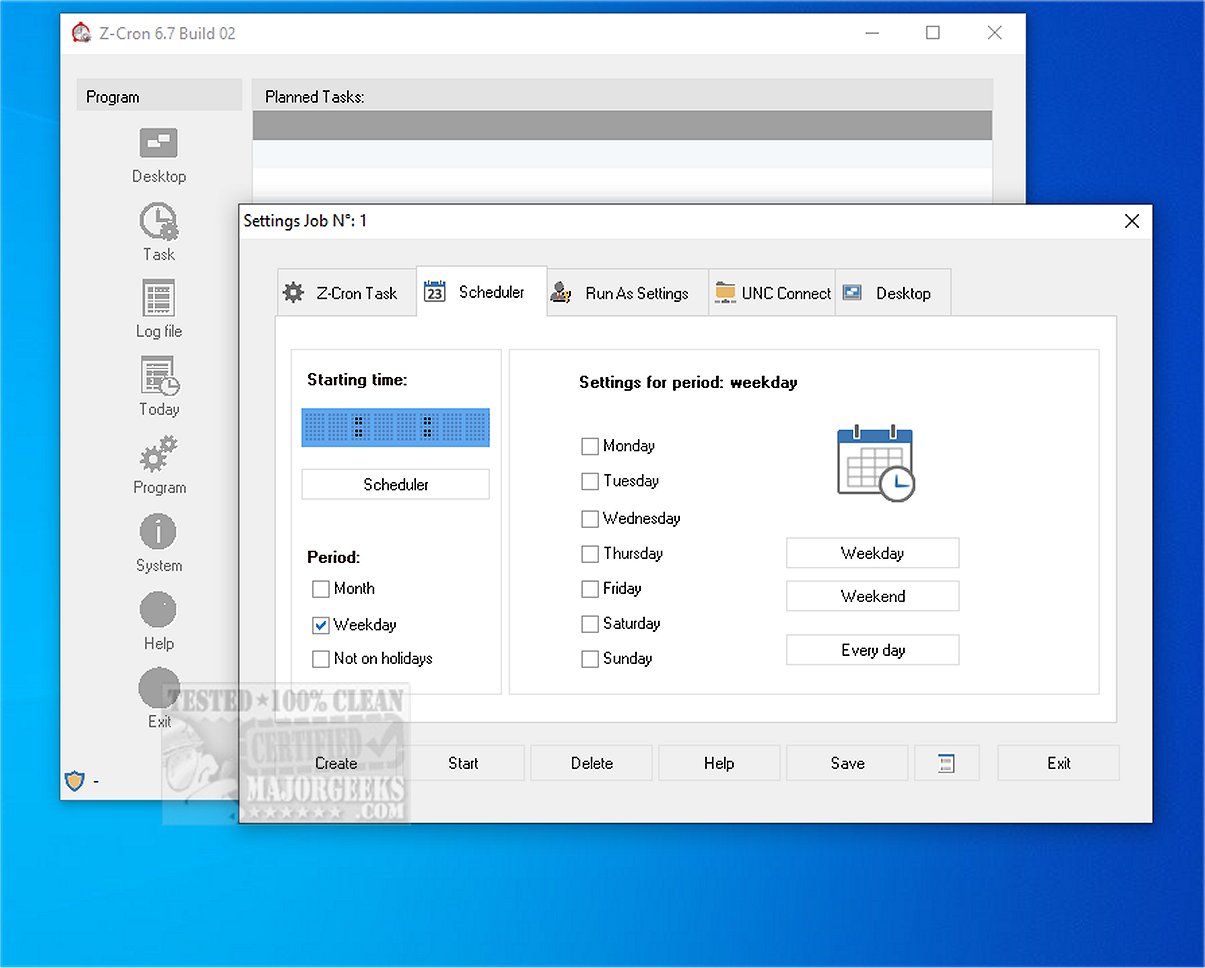This screenshot has width=1205, height=968.
Task: Close the Settings Job dialog
Action: point(1132,221)
